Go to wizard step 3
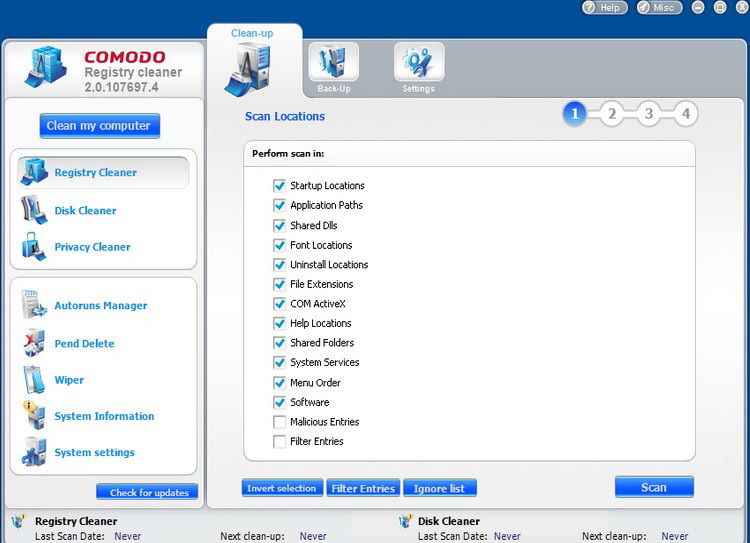Image resolution: width=750 pixels, height=543 pixels. [649, 114]
